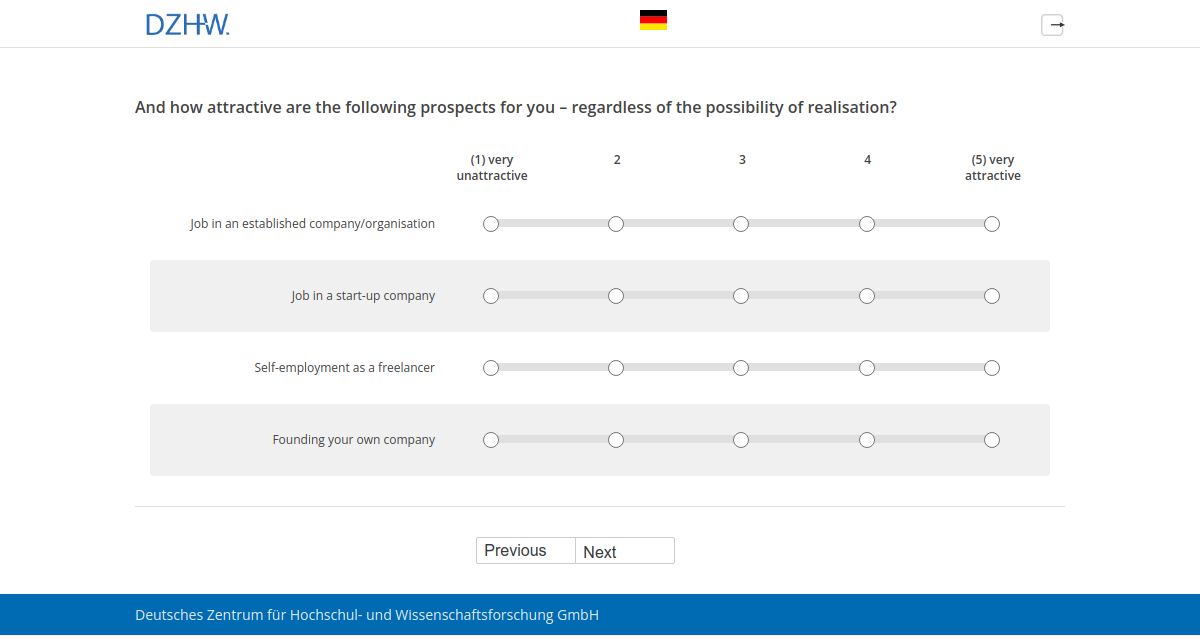Click the DZHW logo
1200x644 pixels.
(x=188, y=24)
